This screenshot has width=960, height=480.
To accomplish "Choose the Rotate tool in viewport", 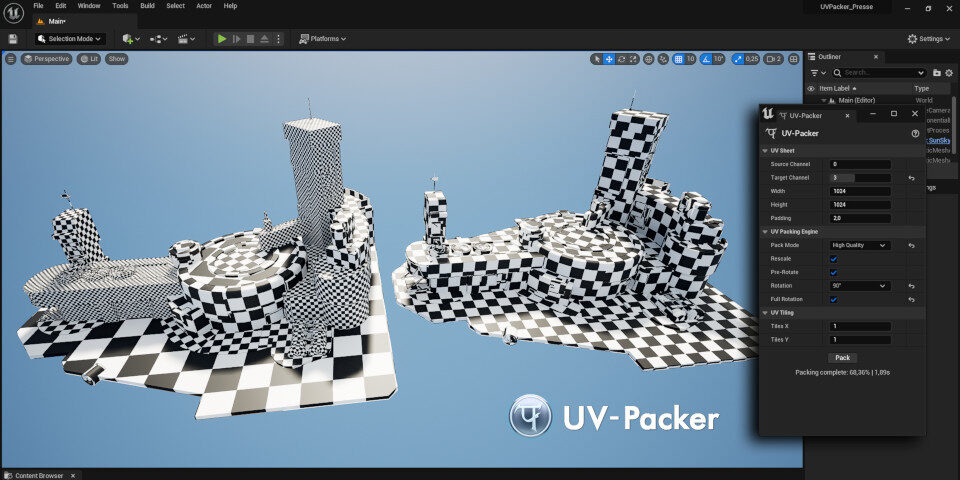I will 621,59.
